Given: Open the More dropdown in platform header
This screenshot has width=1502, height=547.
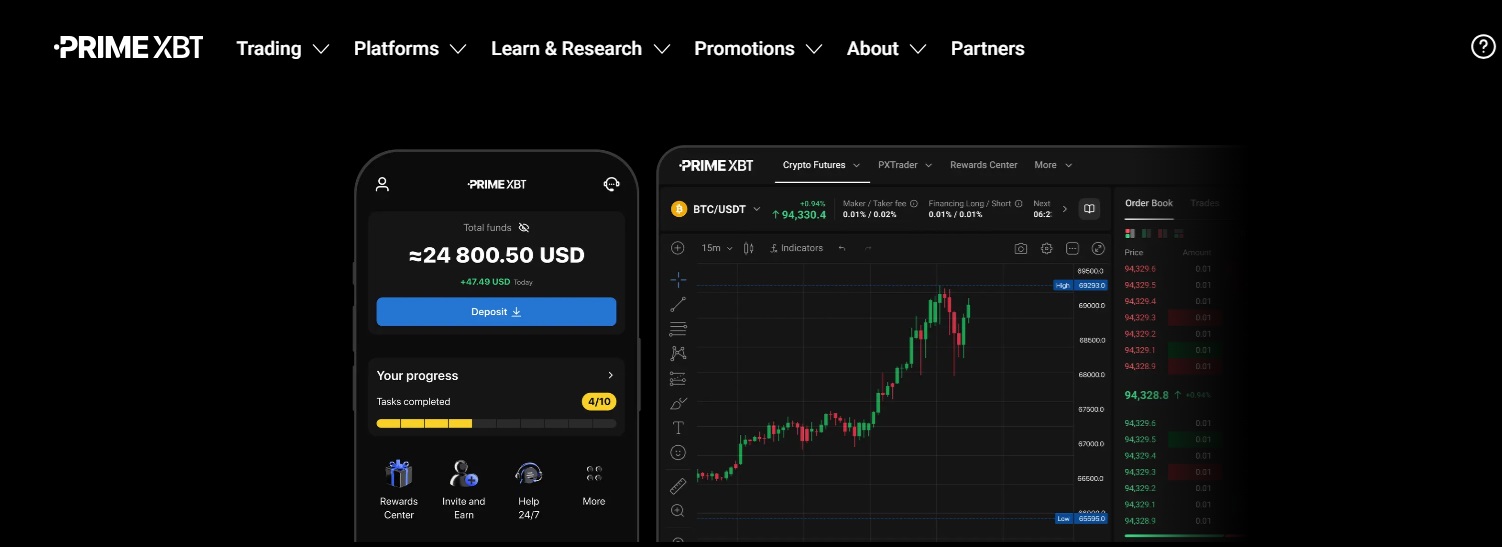Looking at the screenshot, I should click(x=1053, y=165).
